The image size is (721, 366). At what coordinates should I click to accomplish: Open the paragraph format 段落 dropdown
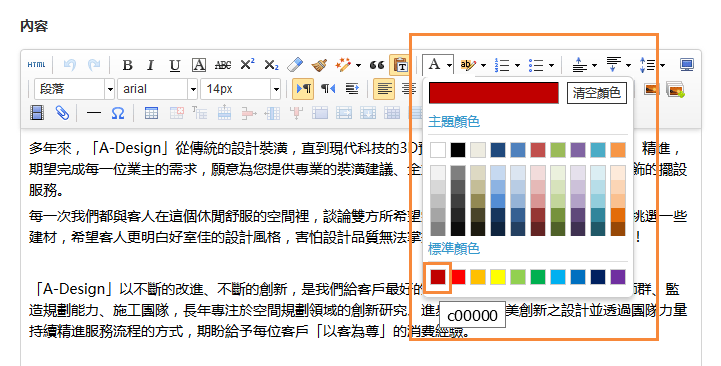(110, 89)
